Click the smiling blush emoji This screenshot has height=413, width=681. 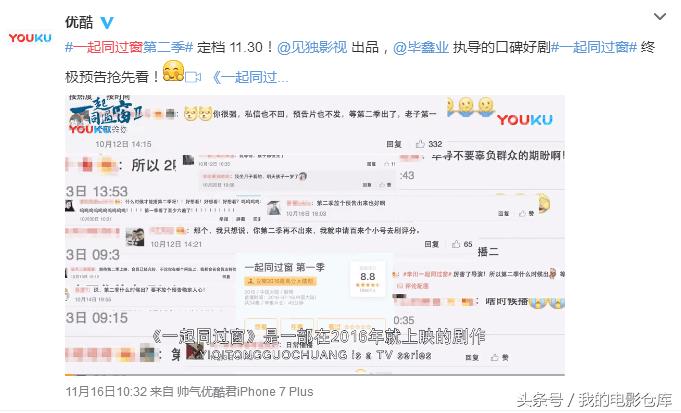tap(173, 71)
